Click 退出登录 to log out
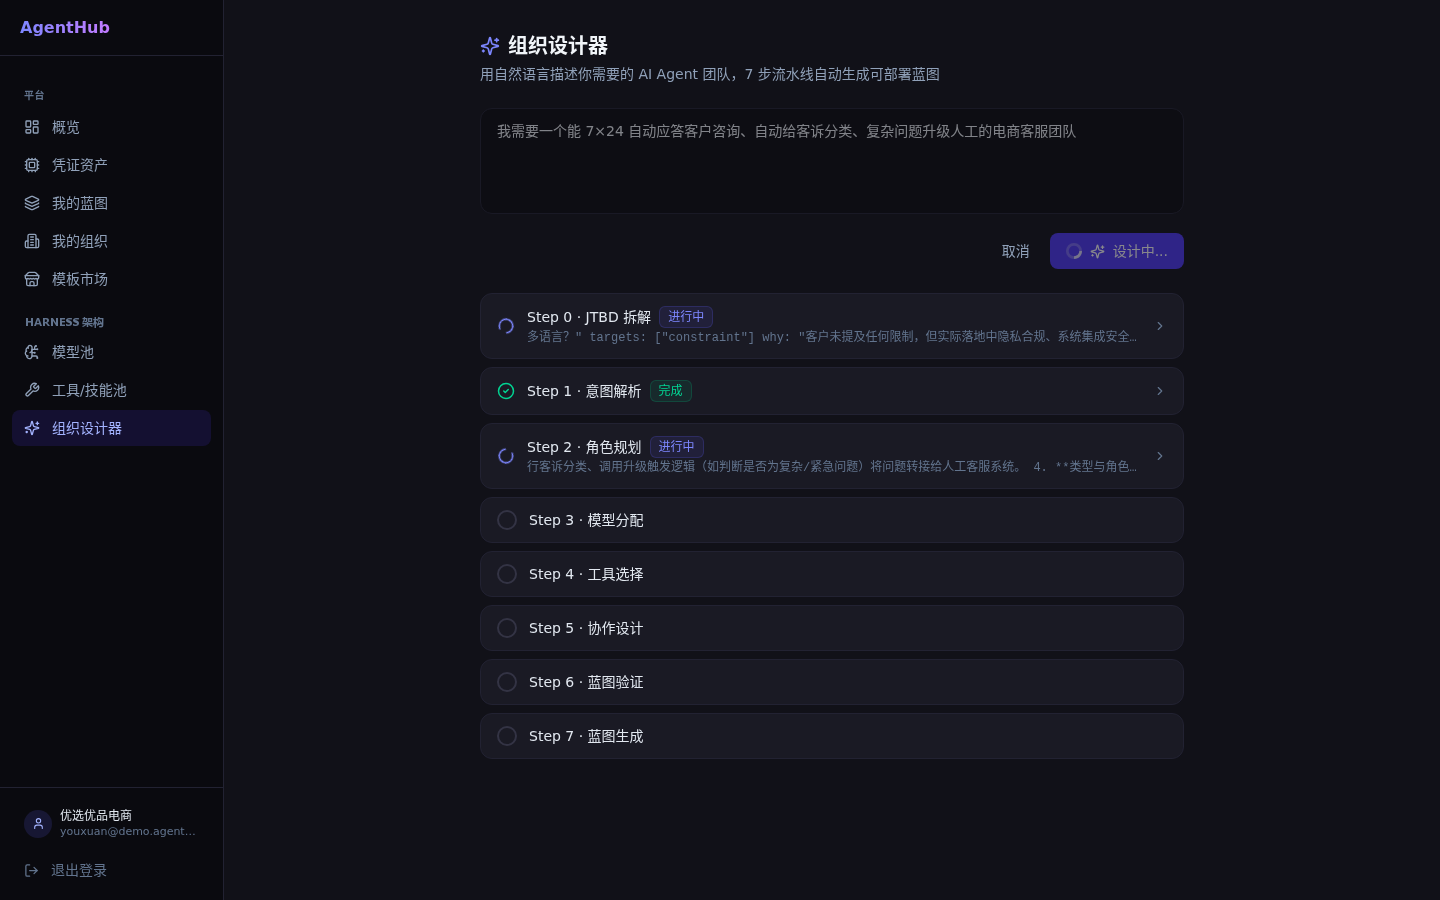The width and height of the screenshot is (1440, 900). [x=111, y=870]
